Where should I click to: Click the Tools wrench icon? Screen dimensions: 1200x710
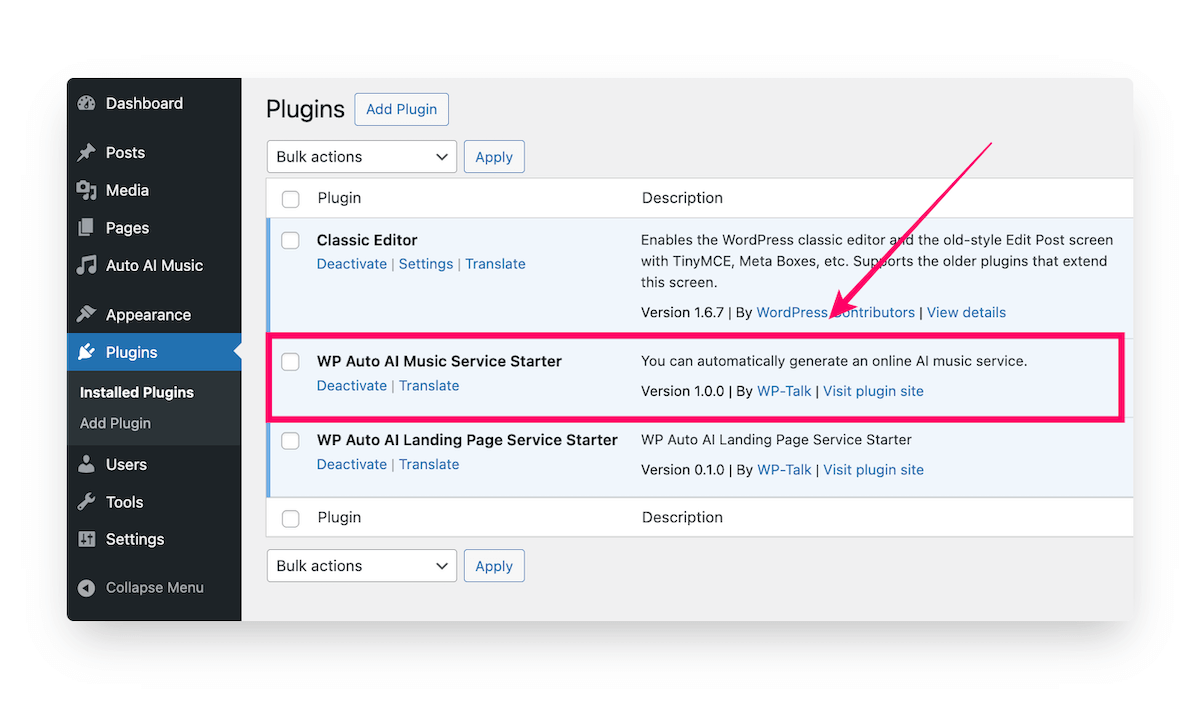coord(87,502)
